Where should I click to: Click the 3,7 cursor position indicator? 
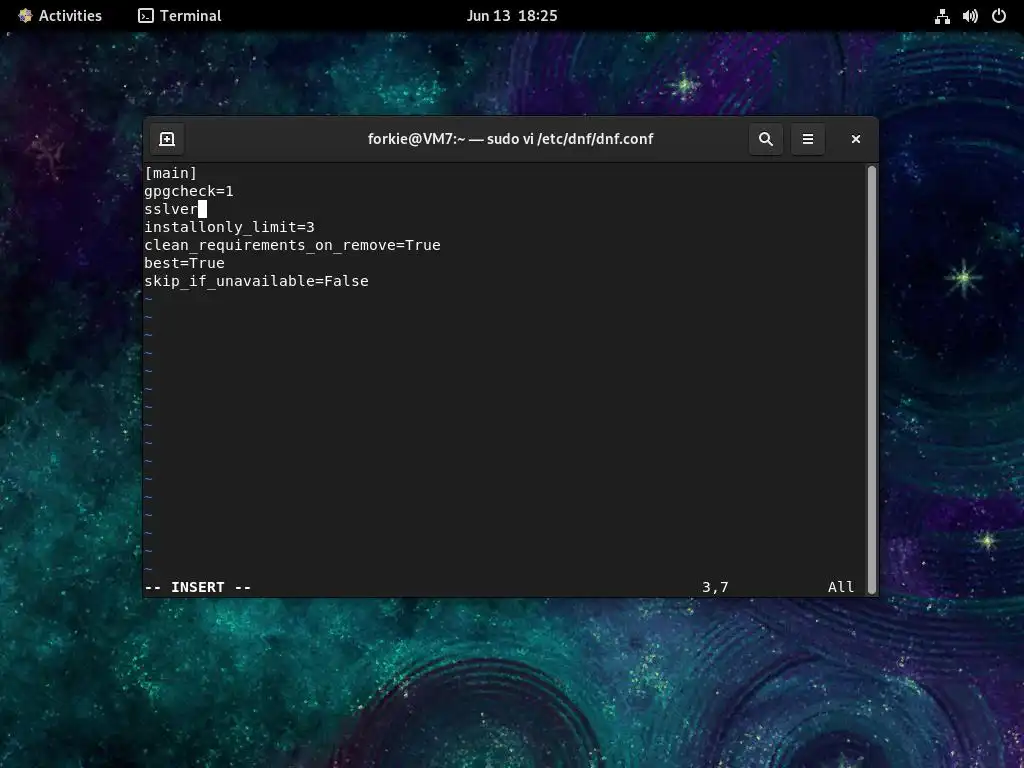pos(715,587)
